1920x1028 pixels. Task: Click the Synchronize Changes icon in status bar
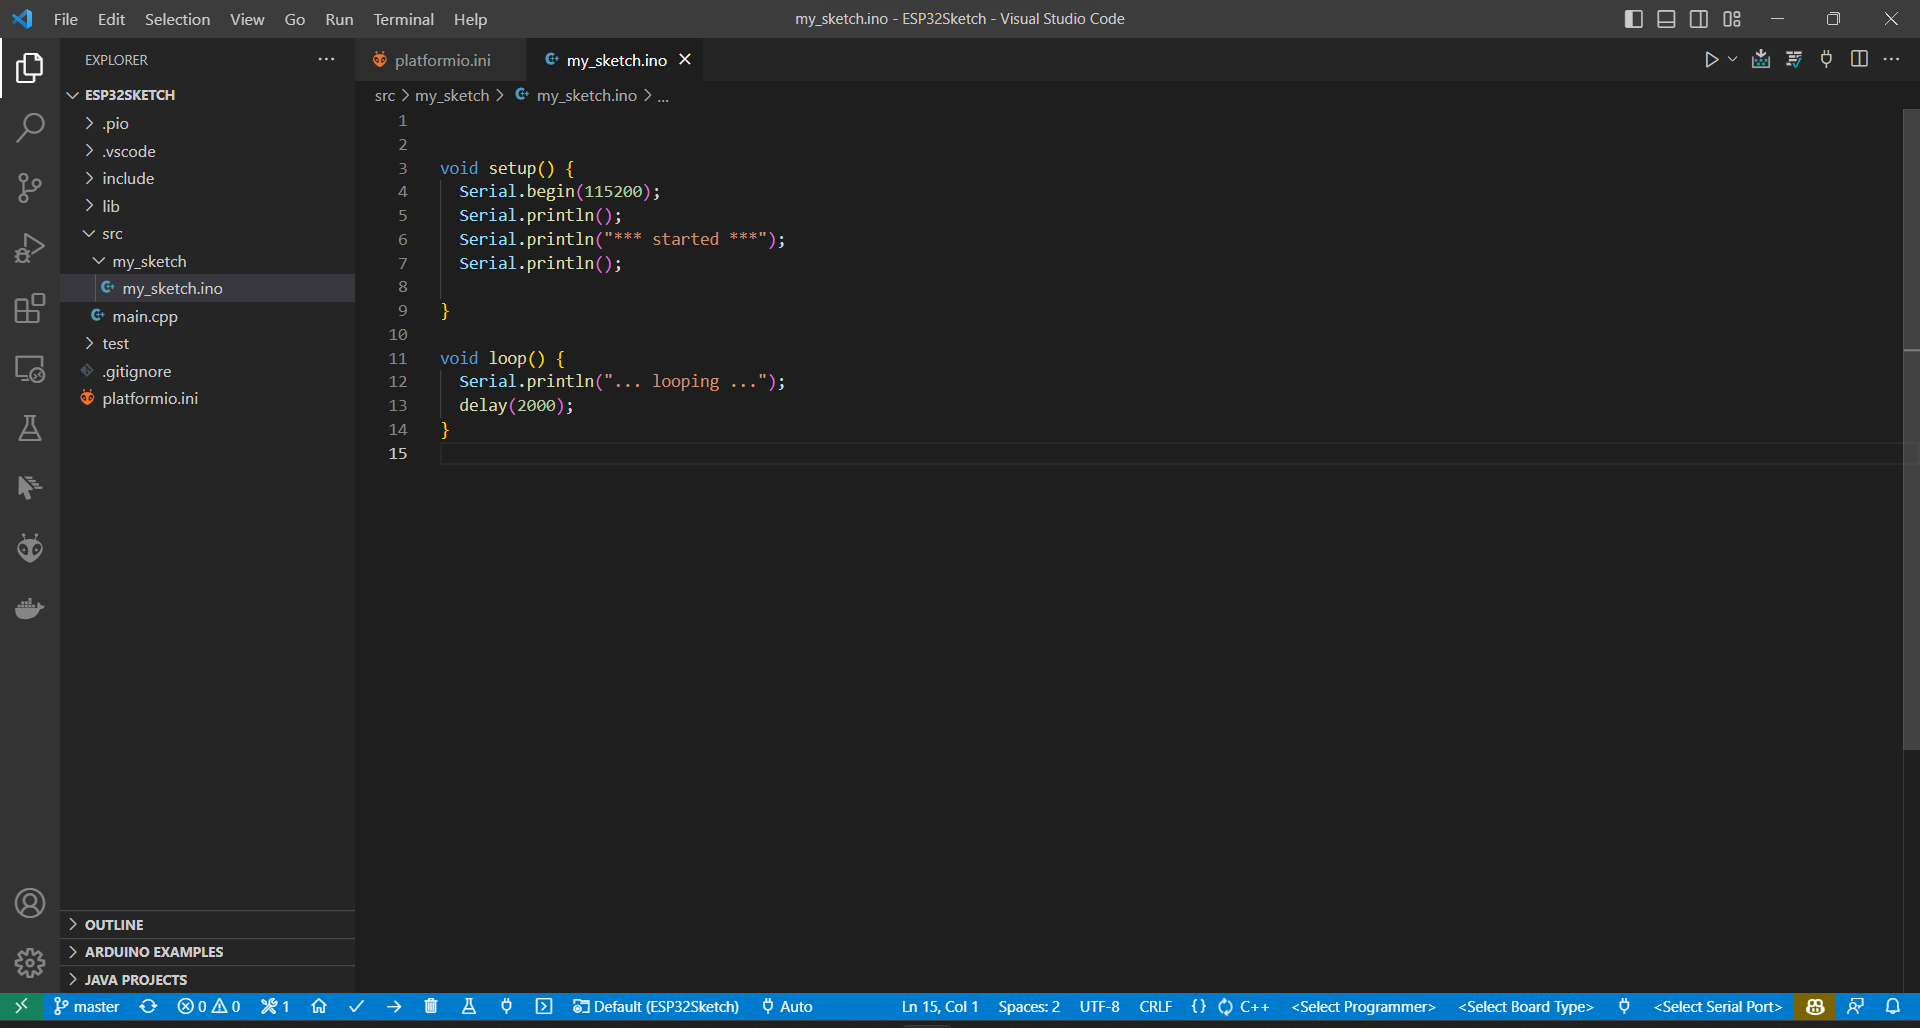coord(148,1006)
